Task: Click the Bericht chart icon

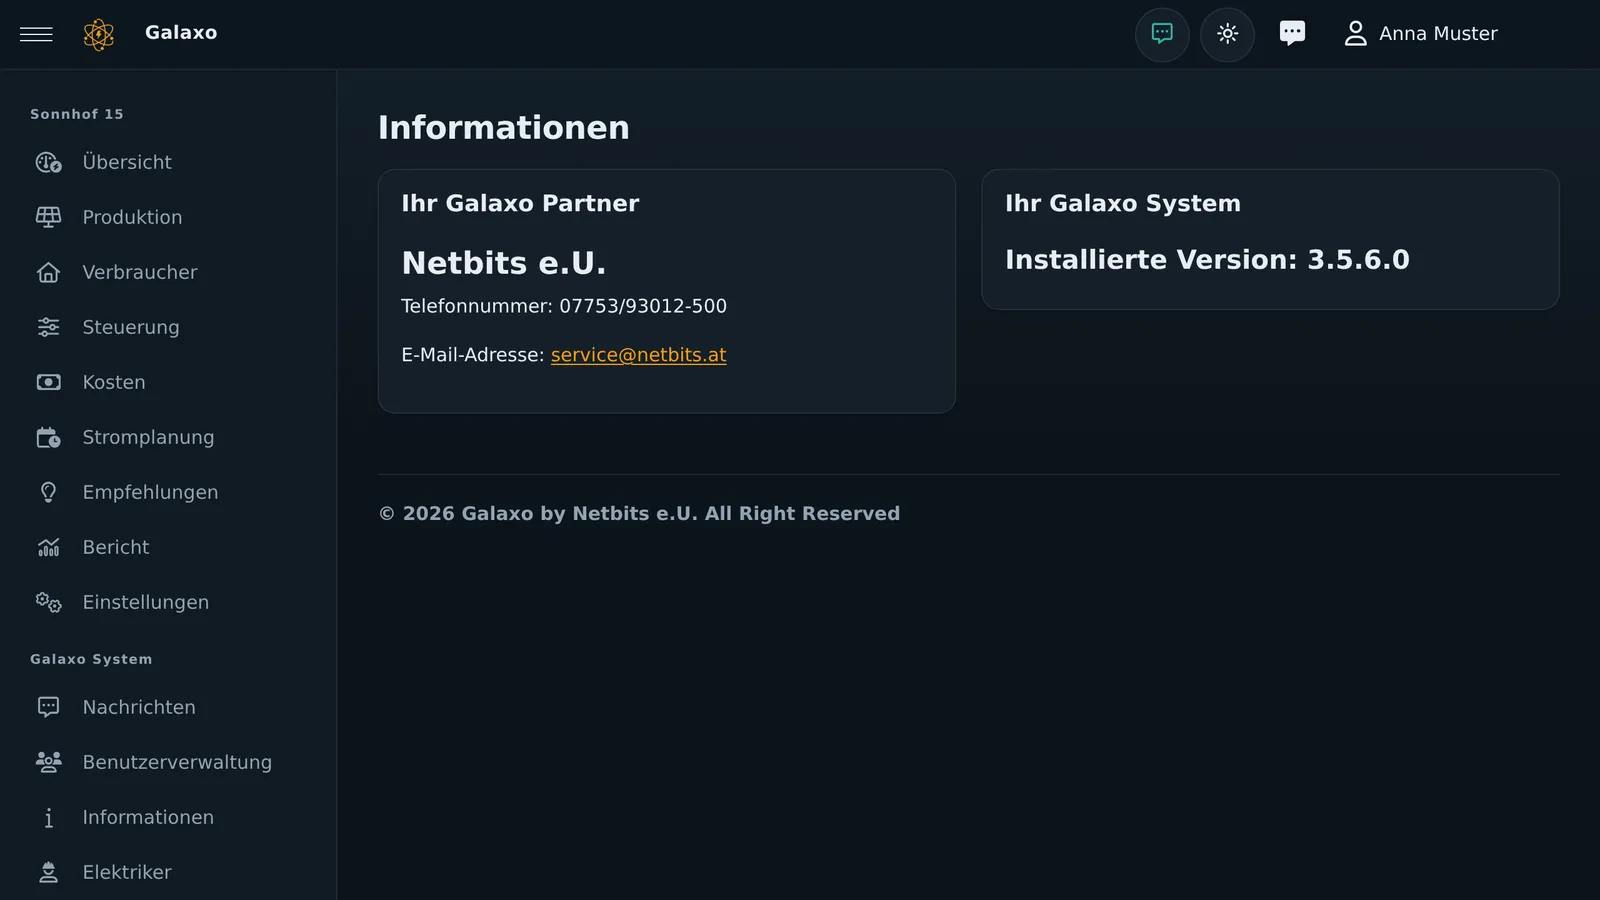Action: [48, 547]
